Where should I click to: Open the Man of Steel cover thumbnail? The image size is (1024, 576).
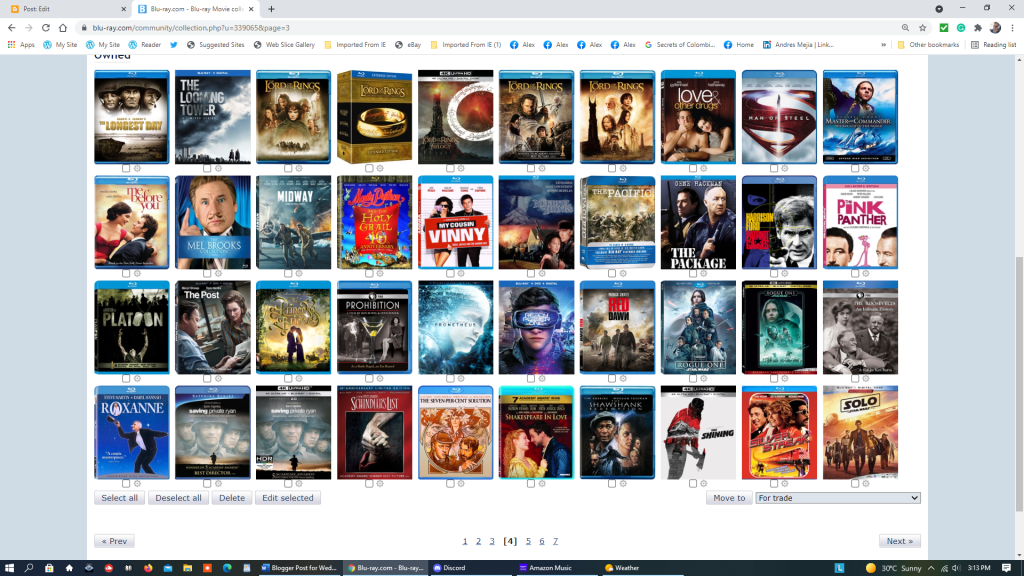(x=779, y=116)
